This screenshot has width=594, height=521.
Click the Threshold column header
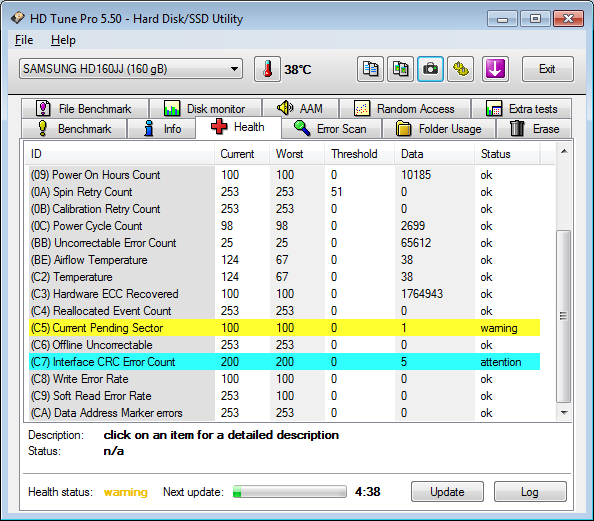tap(360, 154)
